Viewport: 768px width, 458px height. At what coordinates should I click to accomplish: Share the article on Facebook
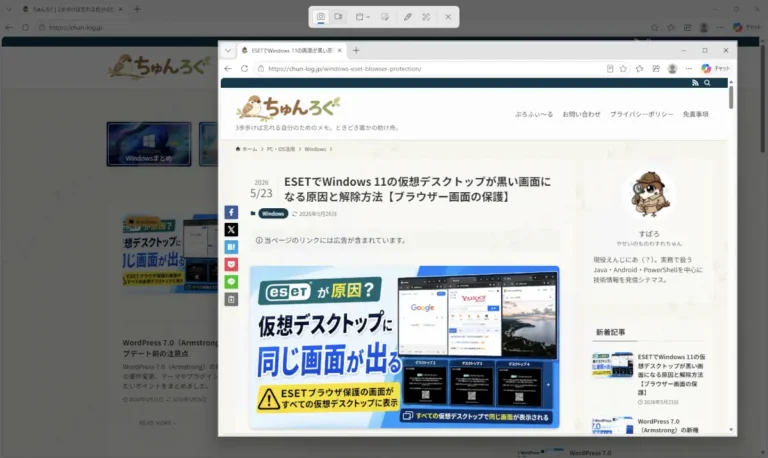tap(231, 212)
